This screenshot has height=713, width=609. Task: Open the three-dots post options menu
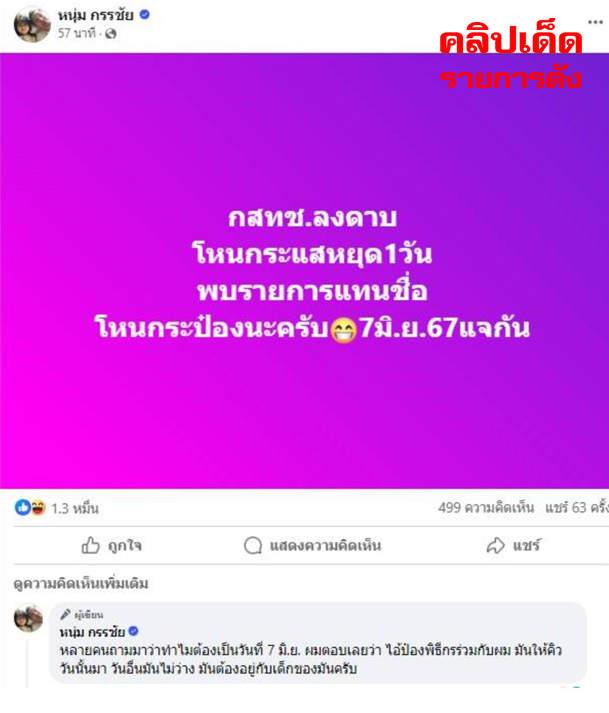(595, 22)
